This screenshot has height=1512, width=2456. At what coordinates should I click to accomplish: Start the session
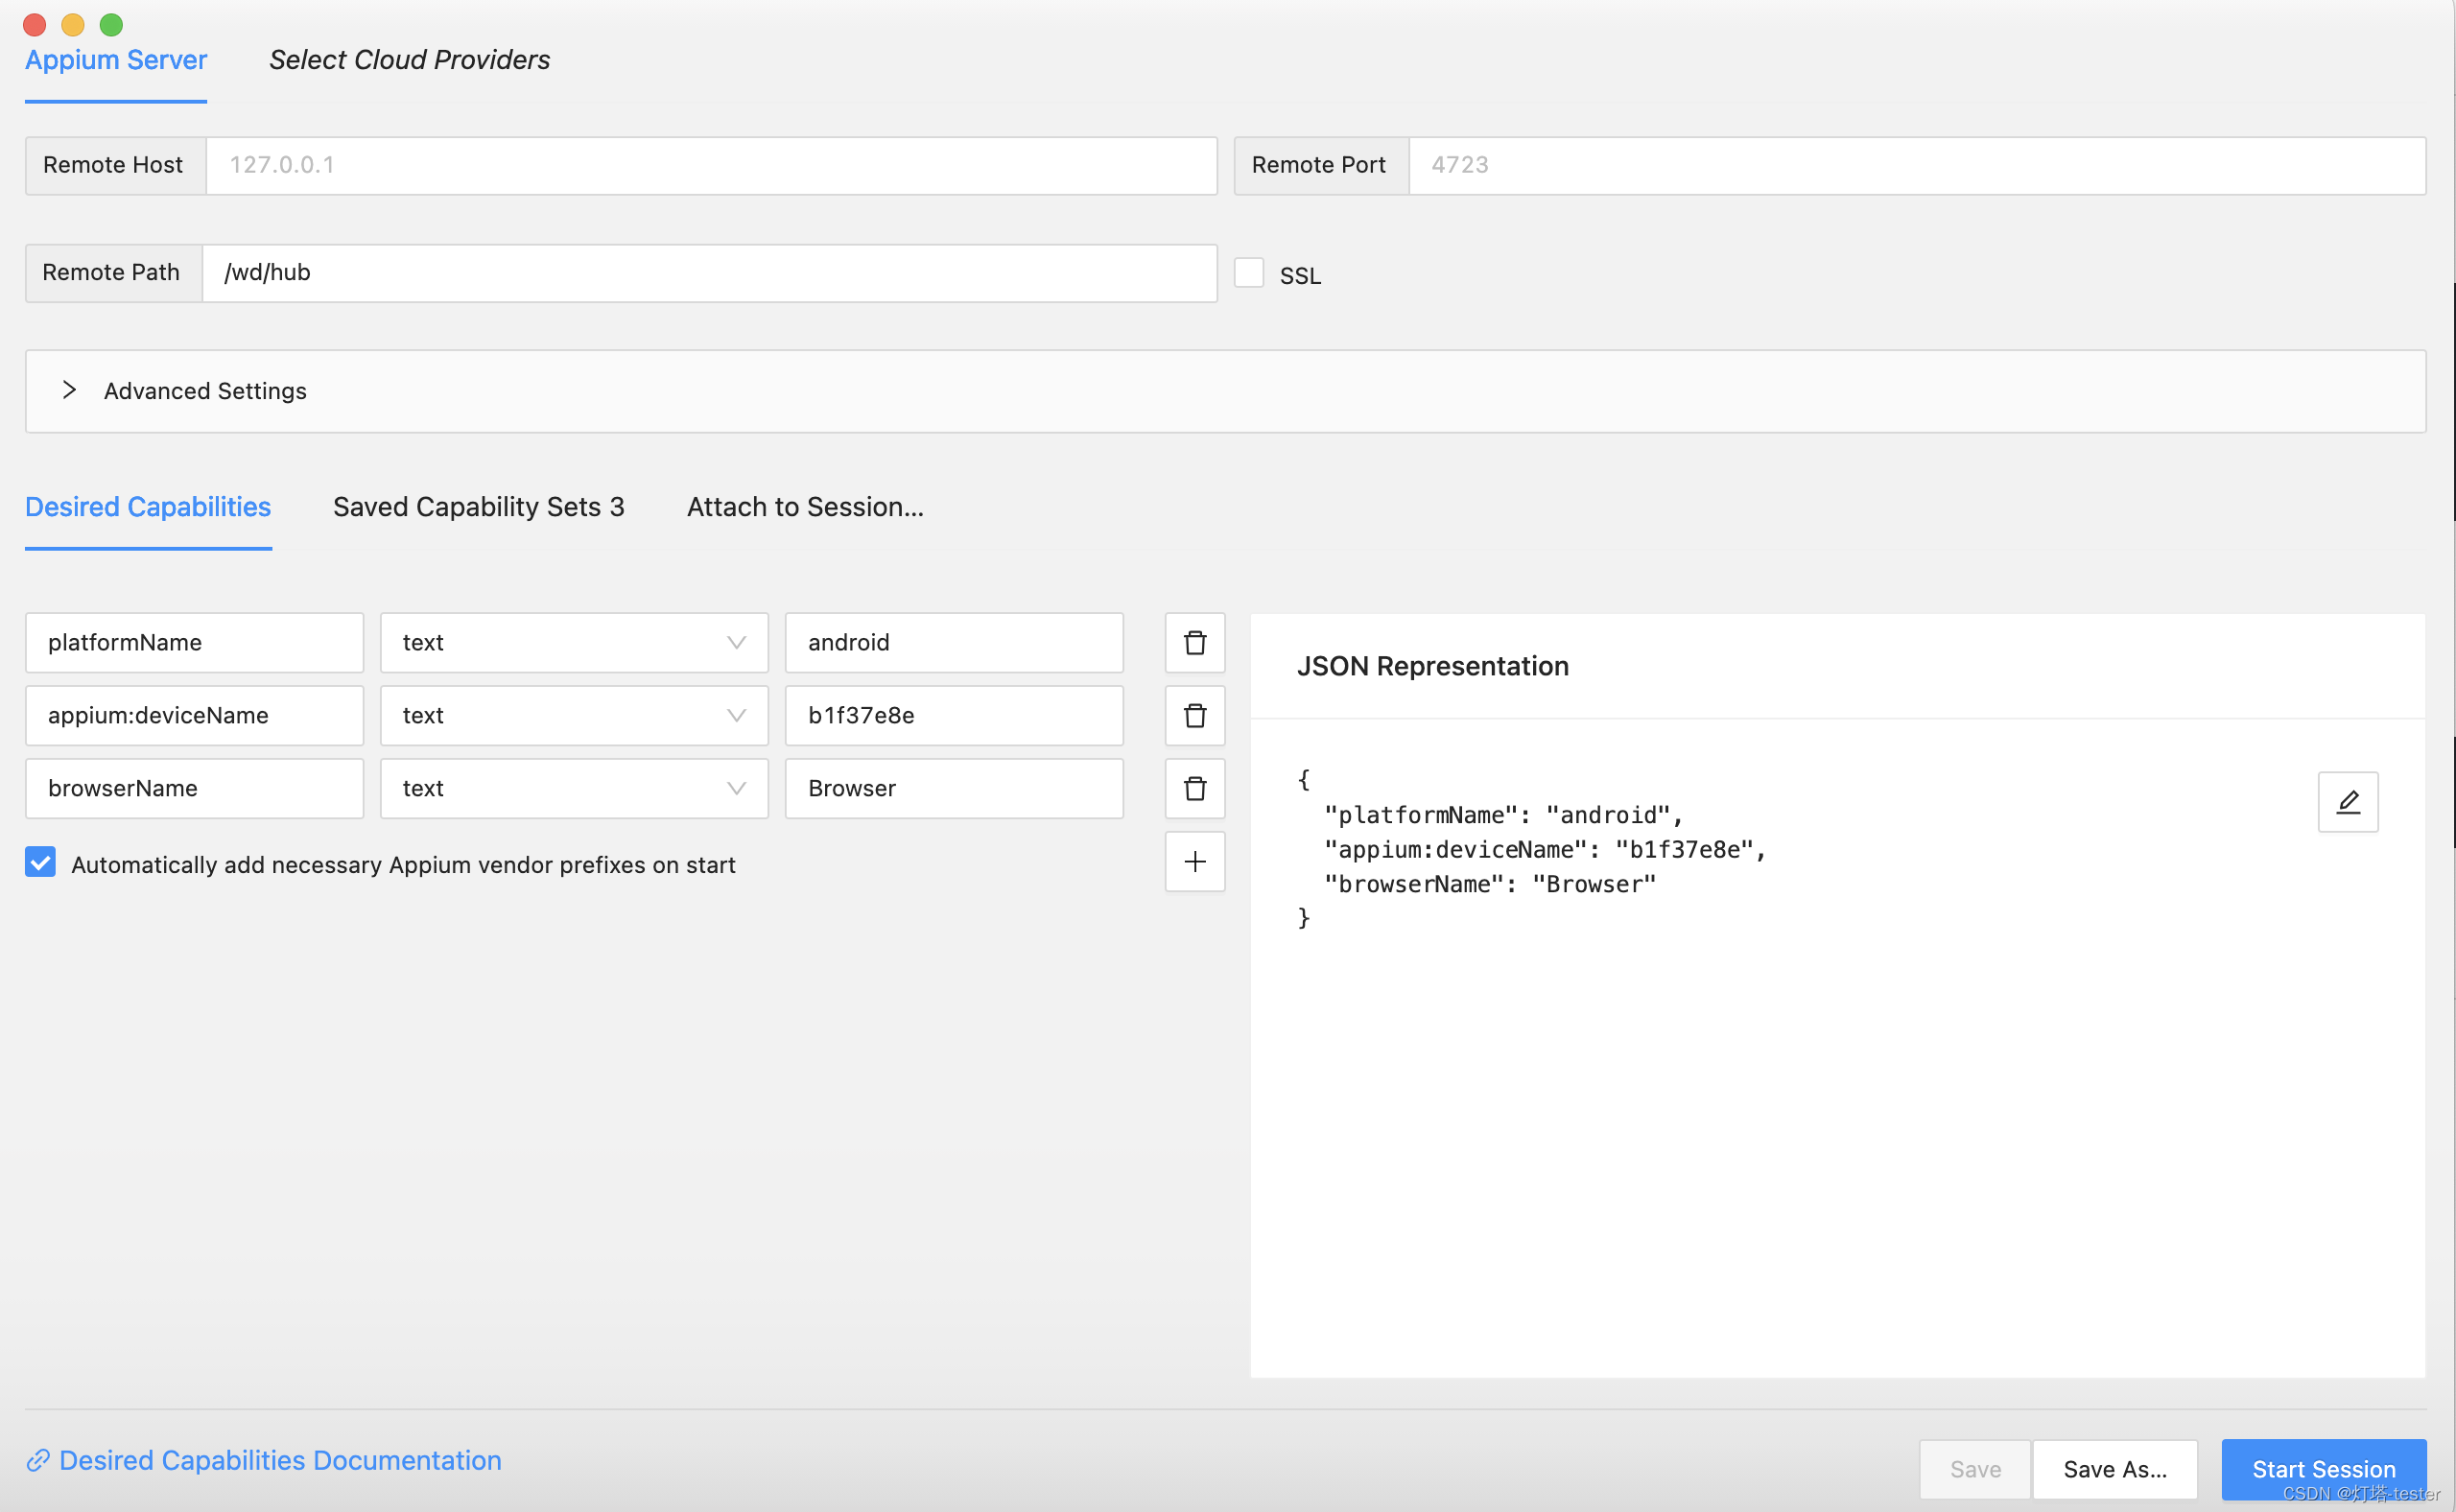(2323, 1468)
